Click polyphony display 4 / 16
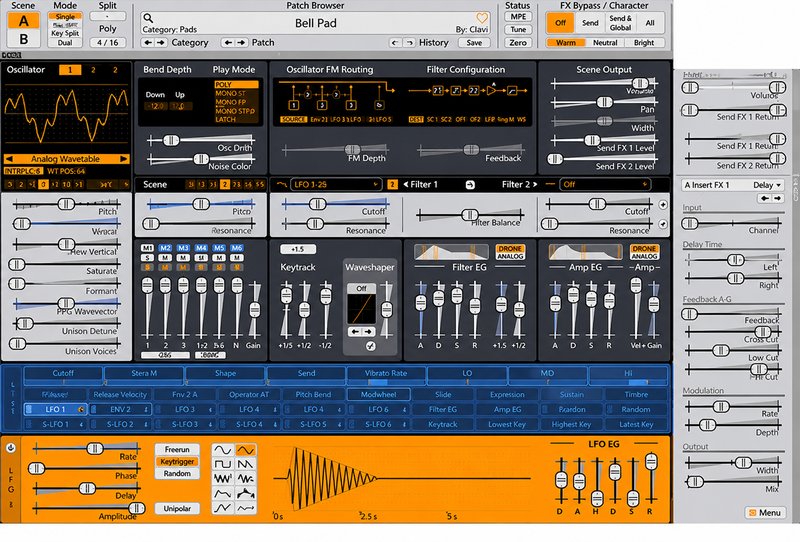 [108, 42]
